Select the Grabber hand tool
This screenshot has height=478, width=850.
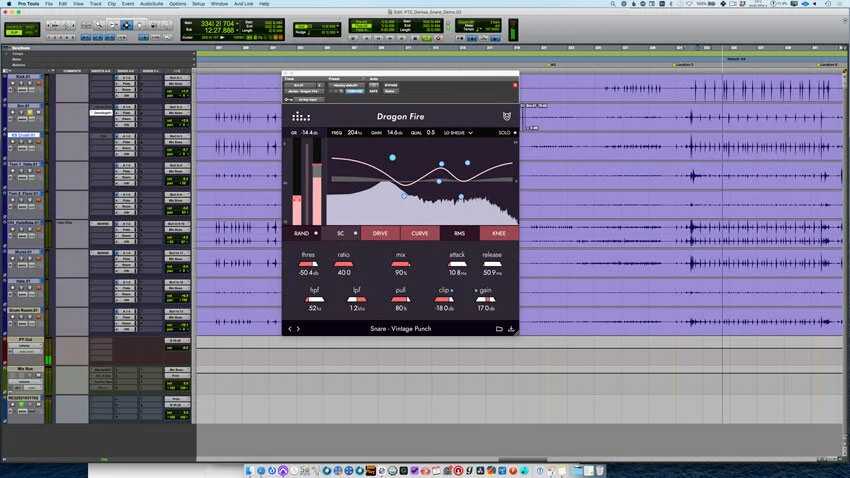pyautogui.click(x=140, y=25)
